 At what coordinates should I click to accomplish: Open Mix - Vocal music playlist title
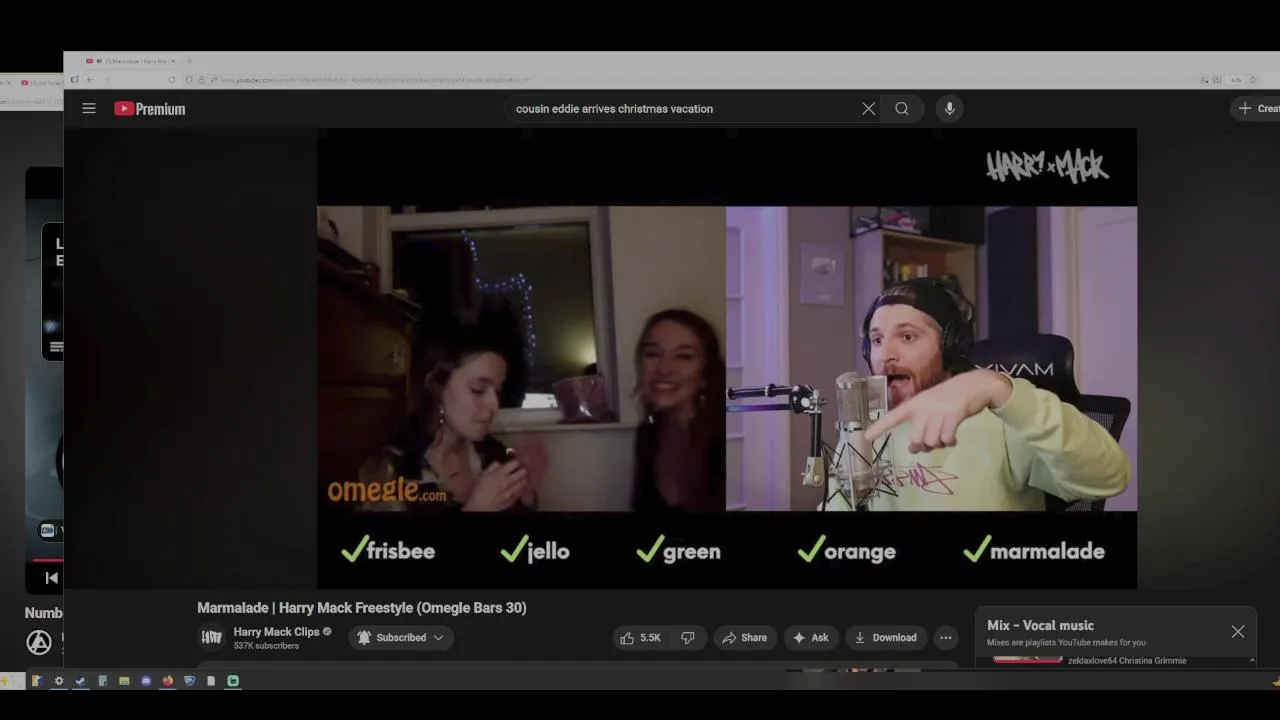[1040, 625]
